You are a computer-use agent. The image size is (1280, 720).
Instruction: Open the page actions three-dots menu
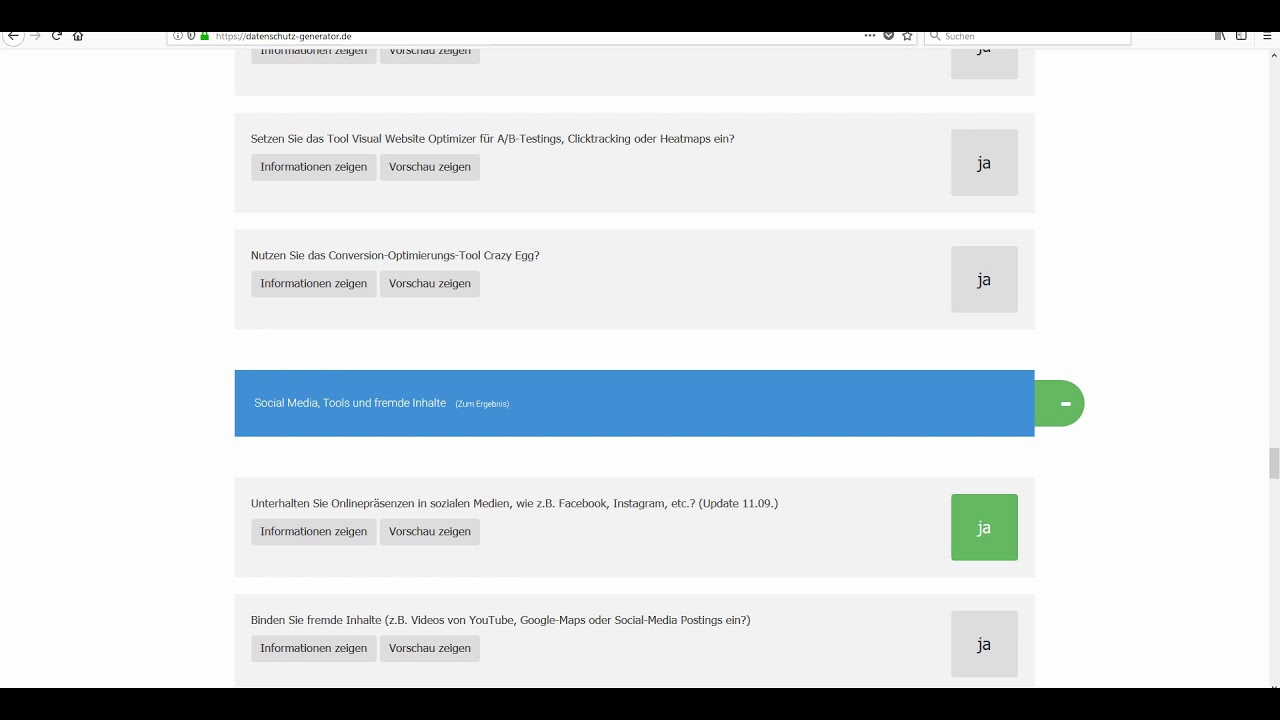pos(870,36)
